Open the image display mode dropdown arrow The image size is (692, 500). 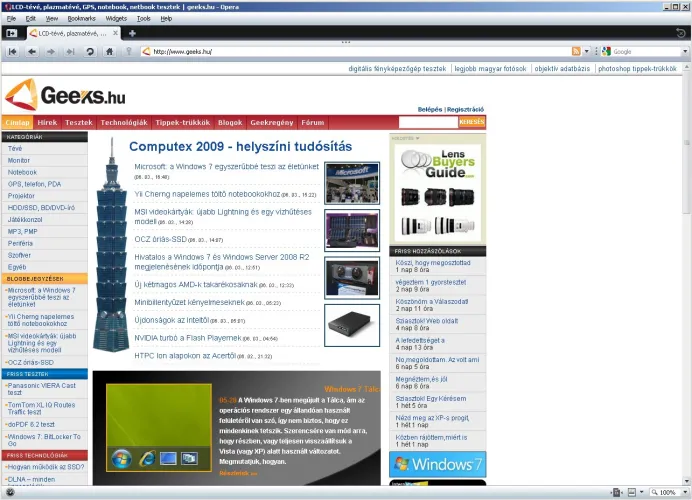coord(642,492)
